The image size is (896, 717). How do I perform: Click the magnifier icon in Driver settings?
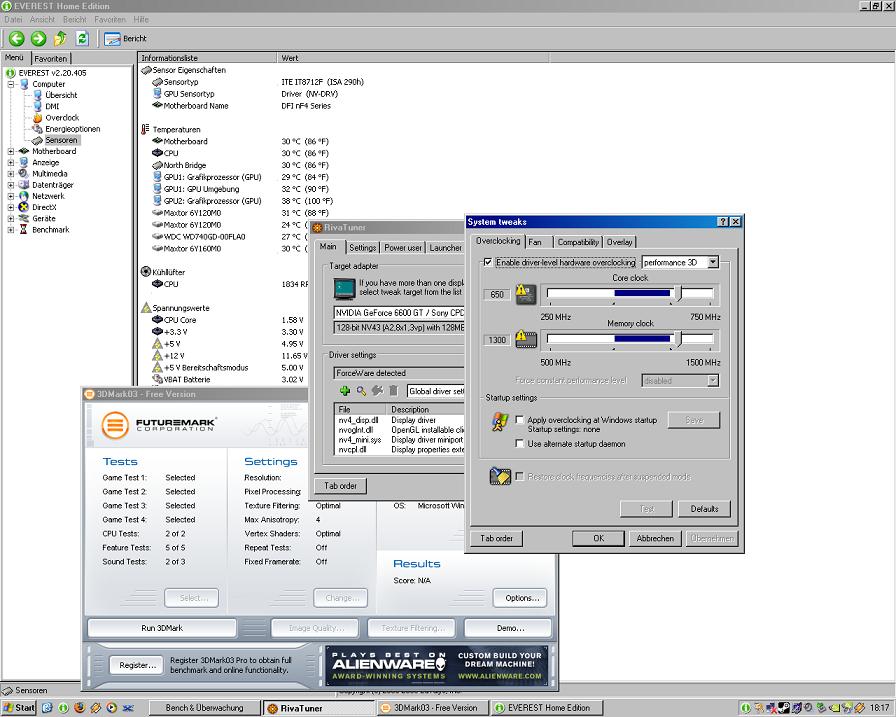coord(361,390)
